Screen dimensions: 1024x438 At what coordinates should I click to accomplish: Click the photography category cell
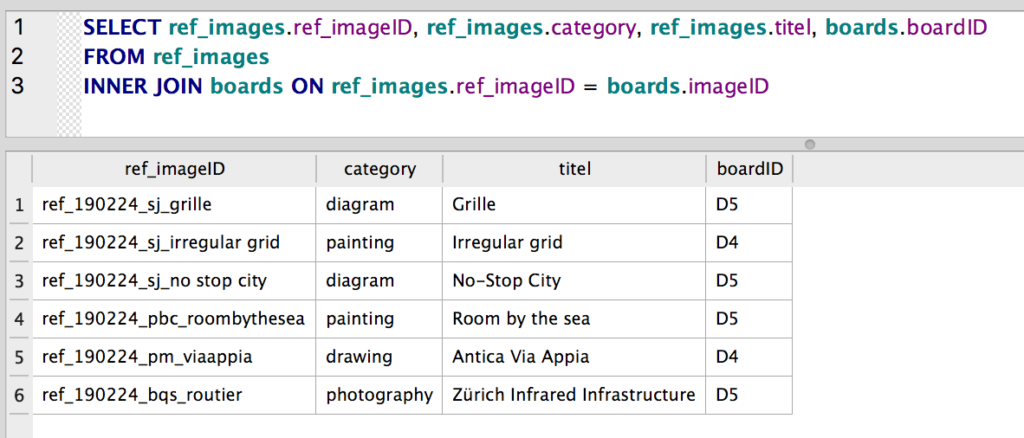tap(379, 395)
